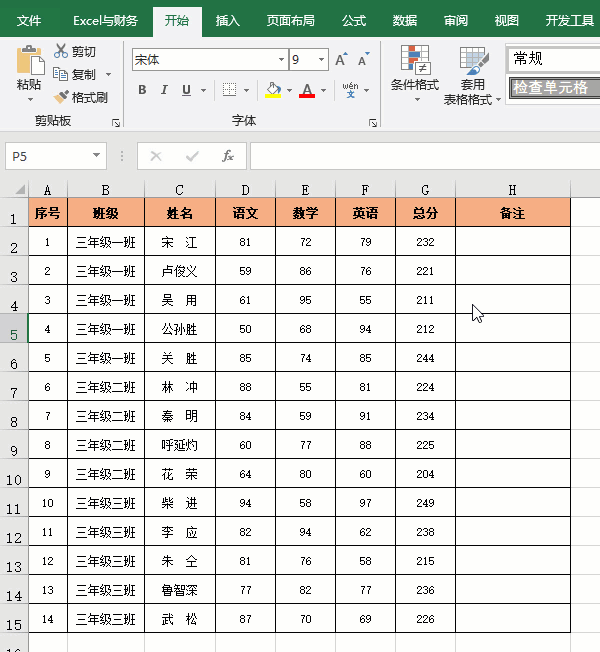This screenshot has height=652, width=600.
Task: Select total score cell 204
Action: (425, 474)
